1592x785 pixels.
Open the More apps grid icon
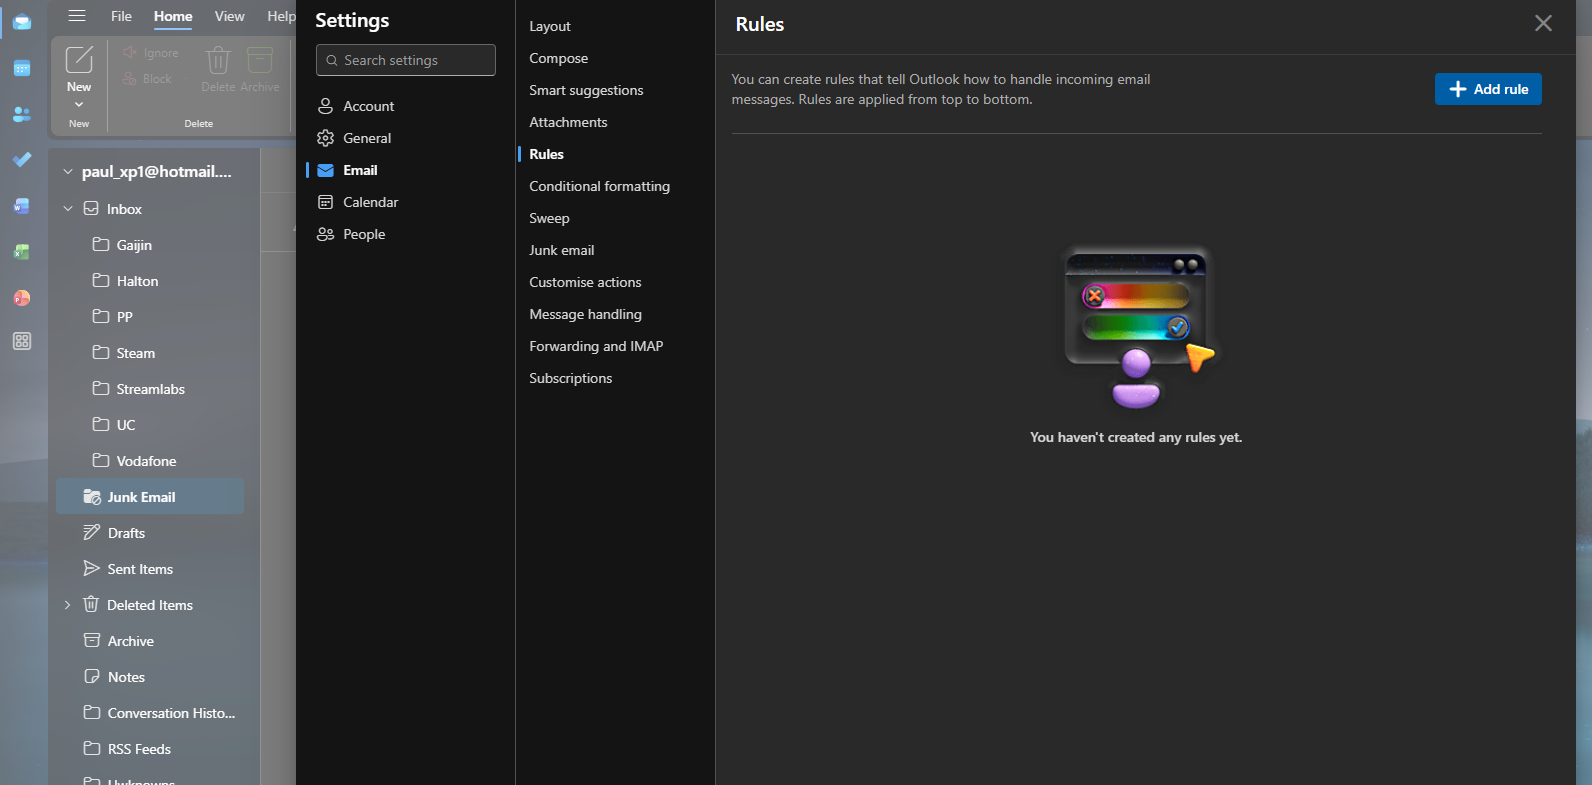pos(22,341)
